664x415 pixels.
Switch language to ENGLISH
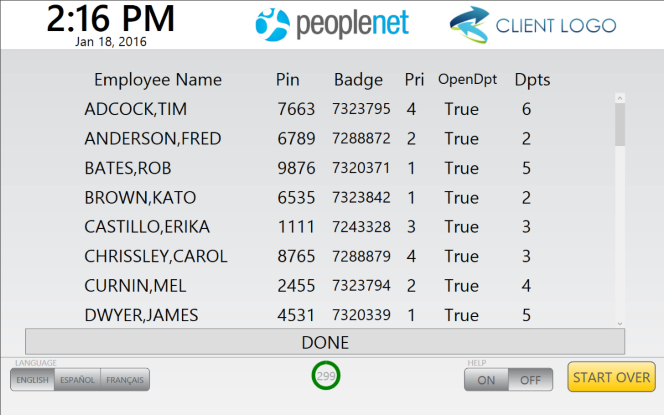point(33,379)
